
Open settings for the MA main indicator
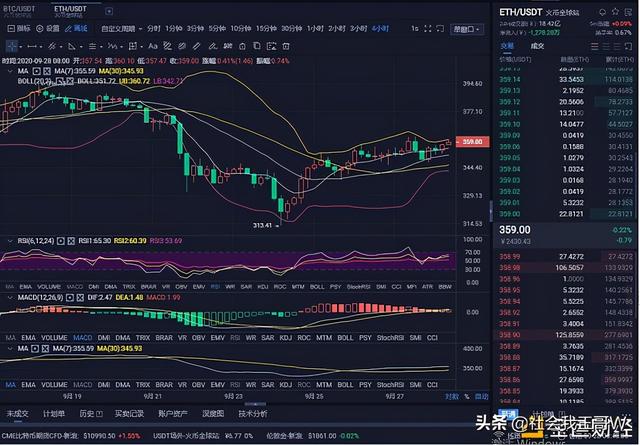36,71
